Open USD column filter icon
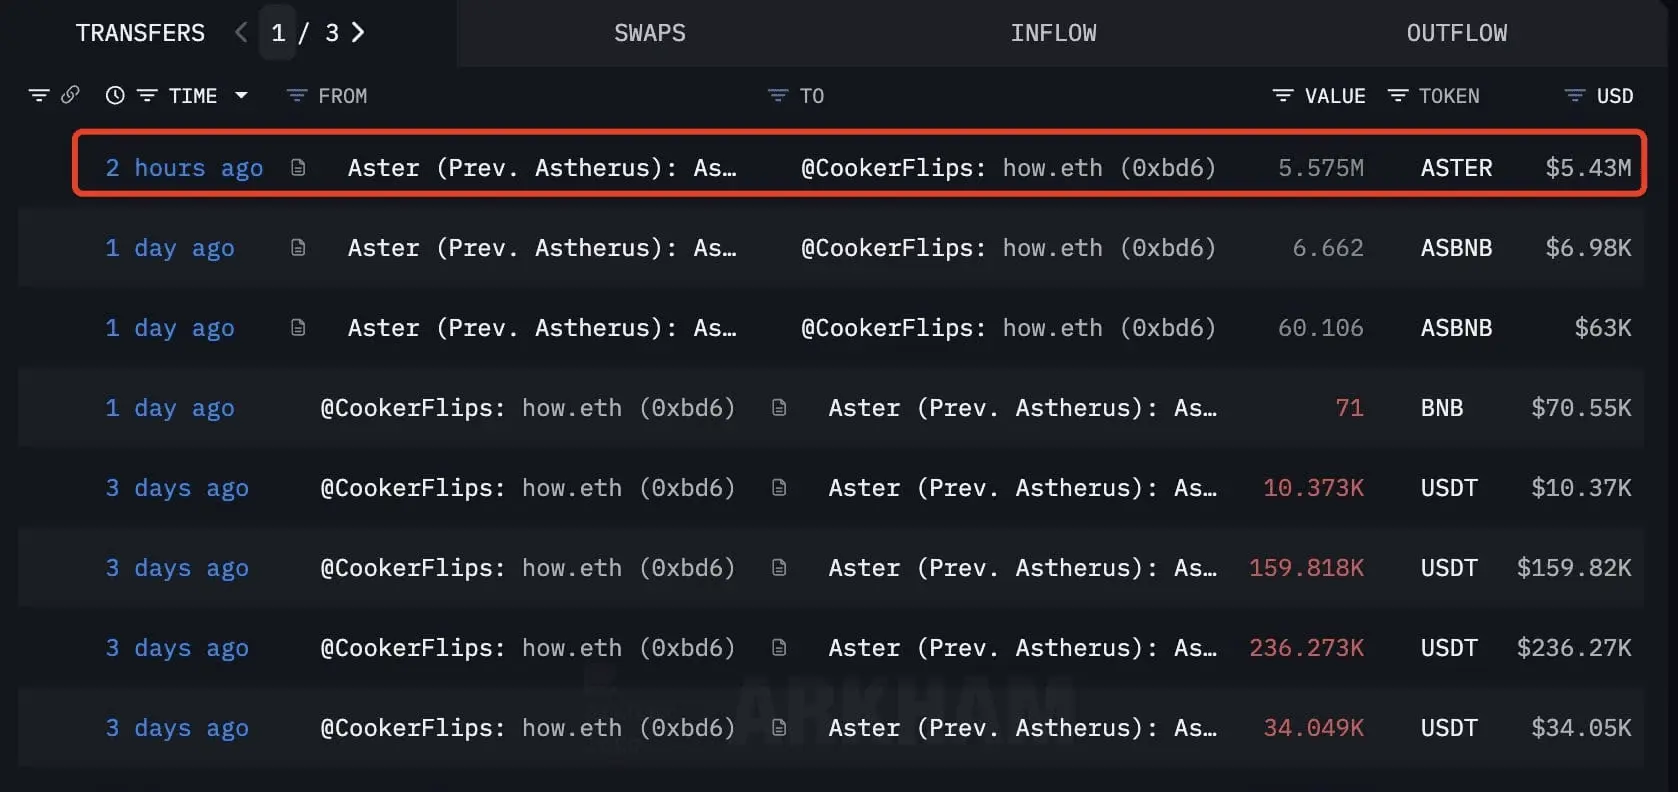 coord(1575,96)
